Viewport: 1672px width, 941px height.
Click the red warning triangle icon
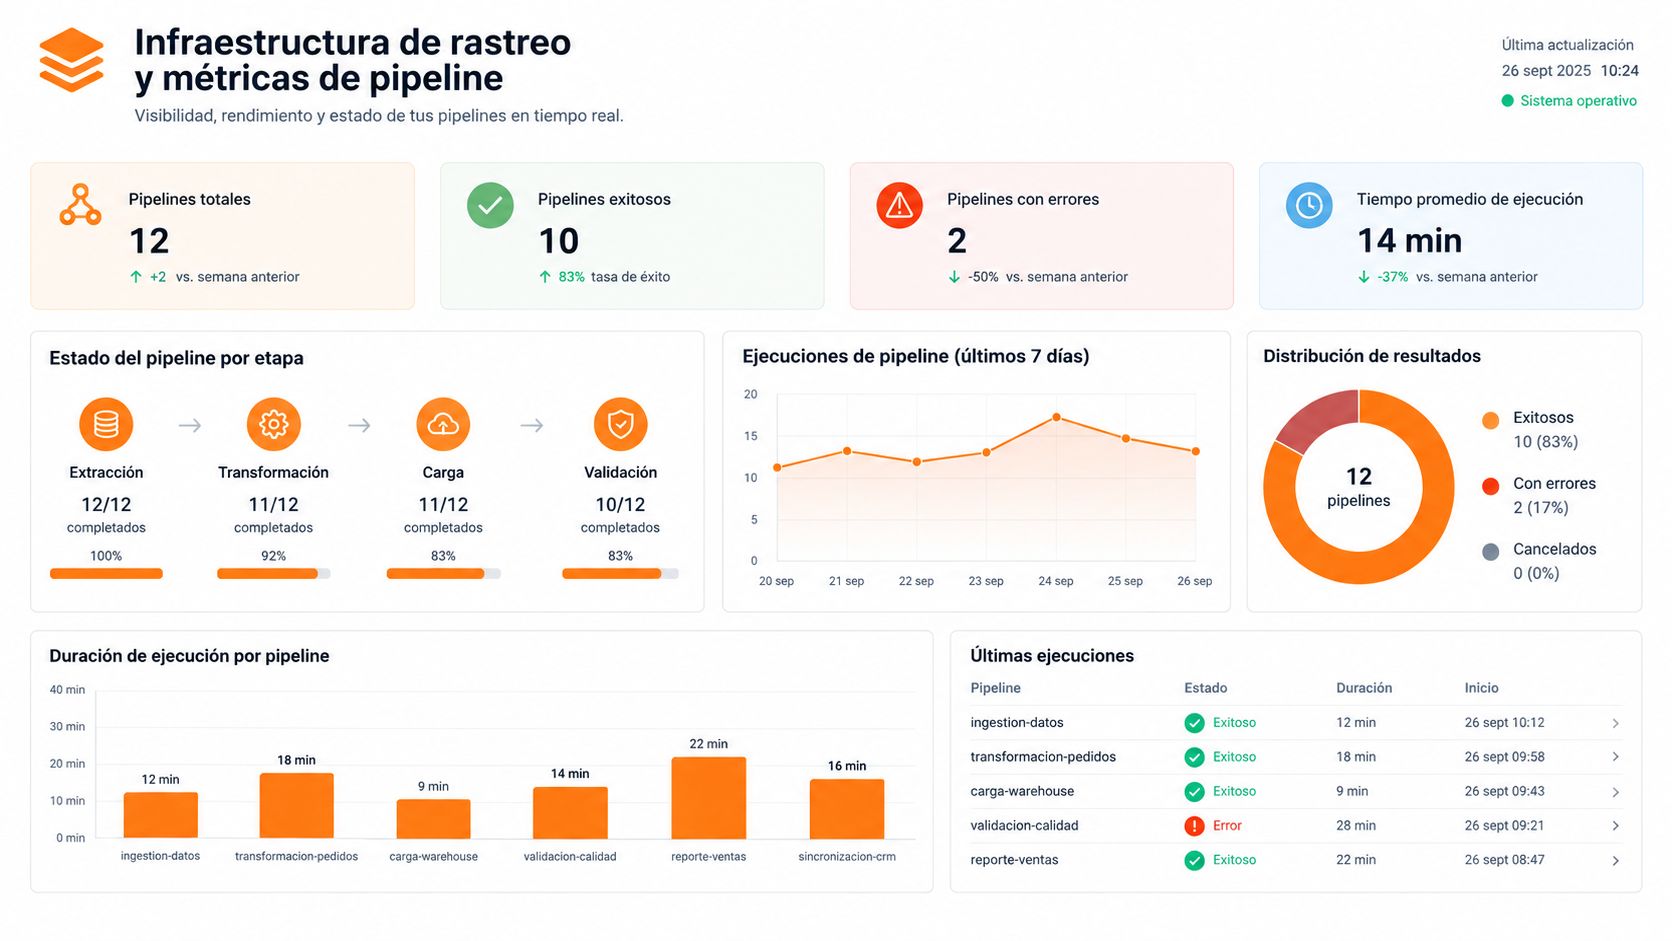click(899, 205)
